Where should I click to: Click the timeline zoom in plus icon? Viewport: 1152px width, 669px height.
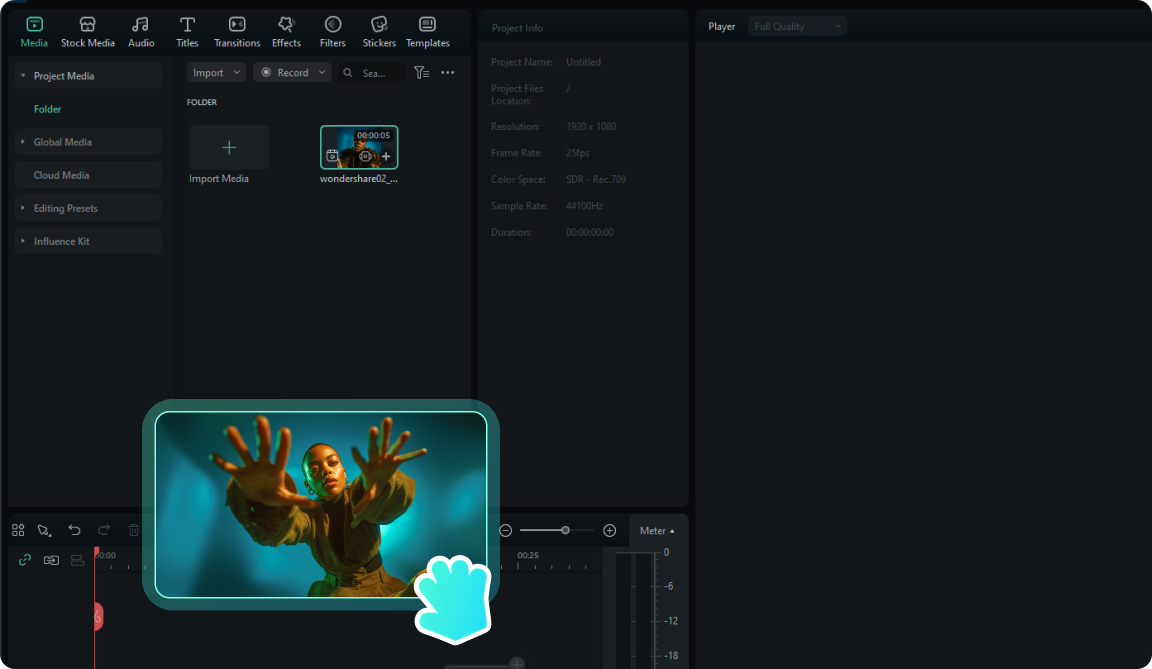tap(610, 530)
